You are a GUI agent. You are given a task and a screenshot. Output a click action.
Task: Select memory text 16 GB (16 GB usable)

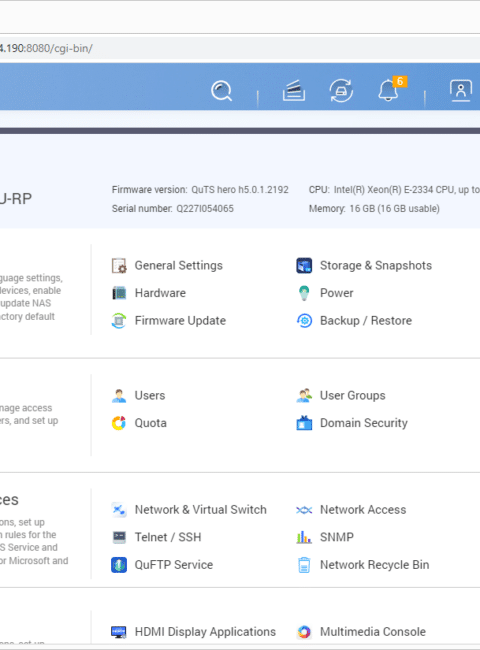point(394,209)
